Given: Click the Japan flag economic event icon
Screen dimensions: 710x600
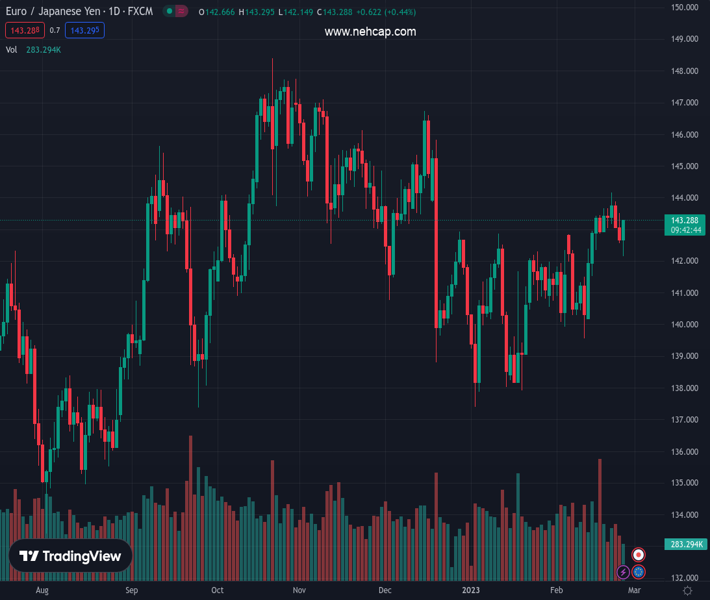Looking at the screenshot, I should 639,555.
